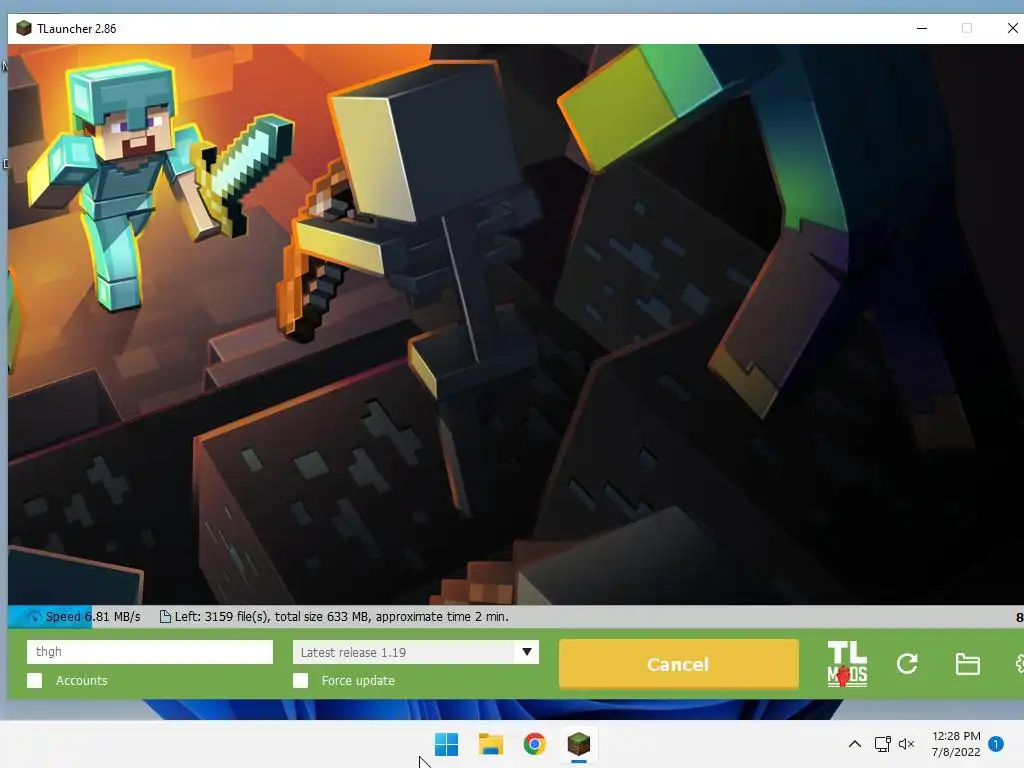This screenshot has height=768, width=1024.
Task: Click the network icon in system tray
Action: tap(882, 744)
